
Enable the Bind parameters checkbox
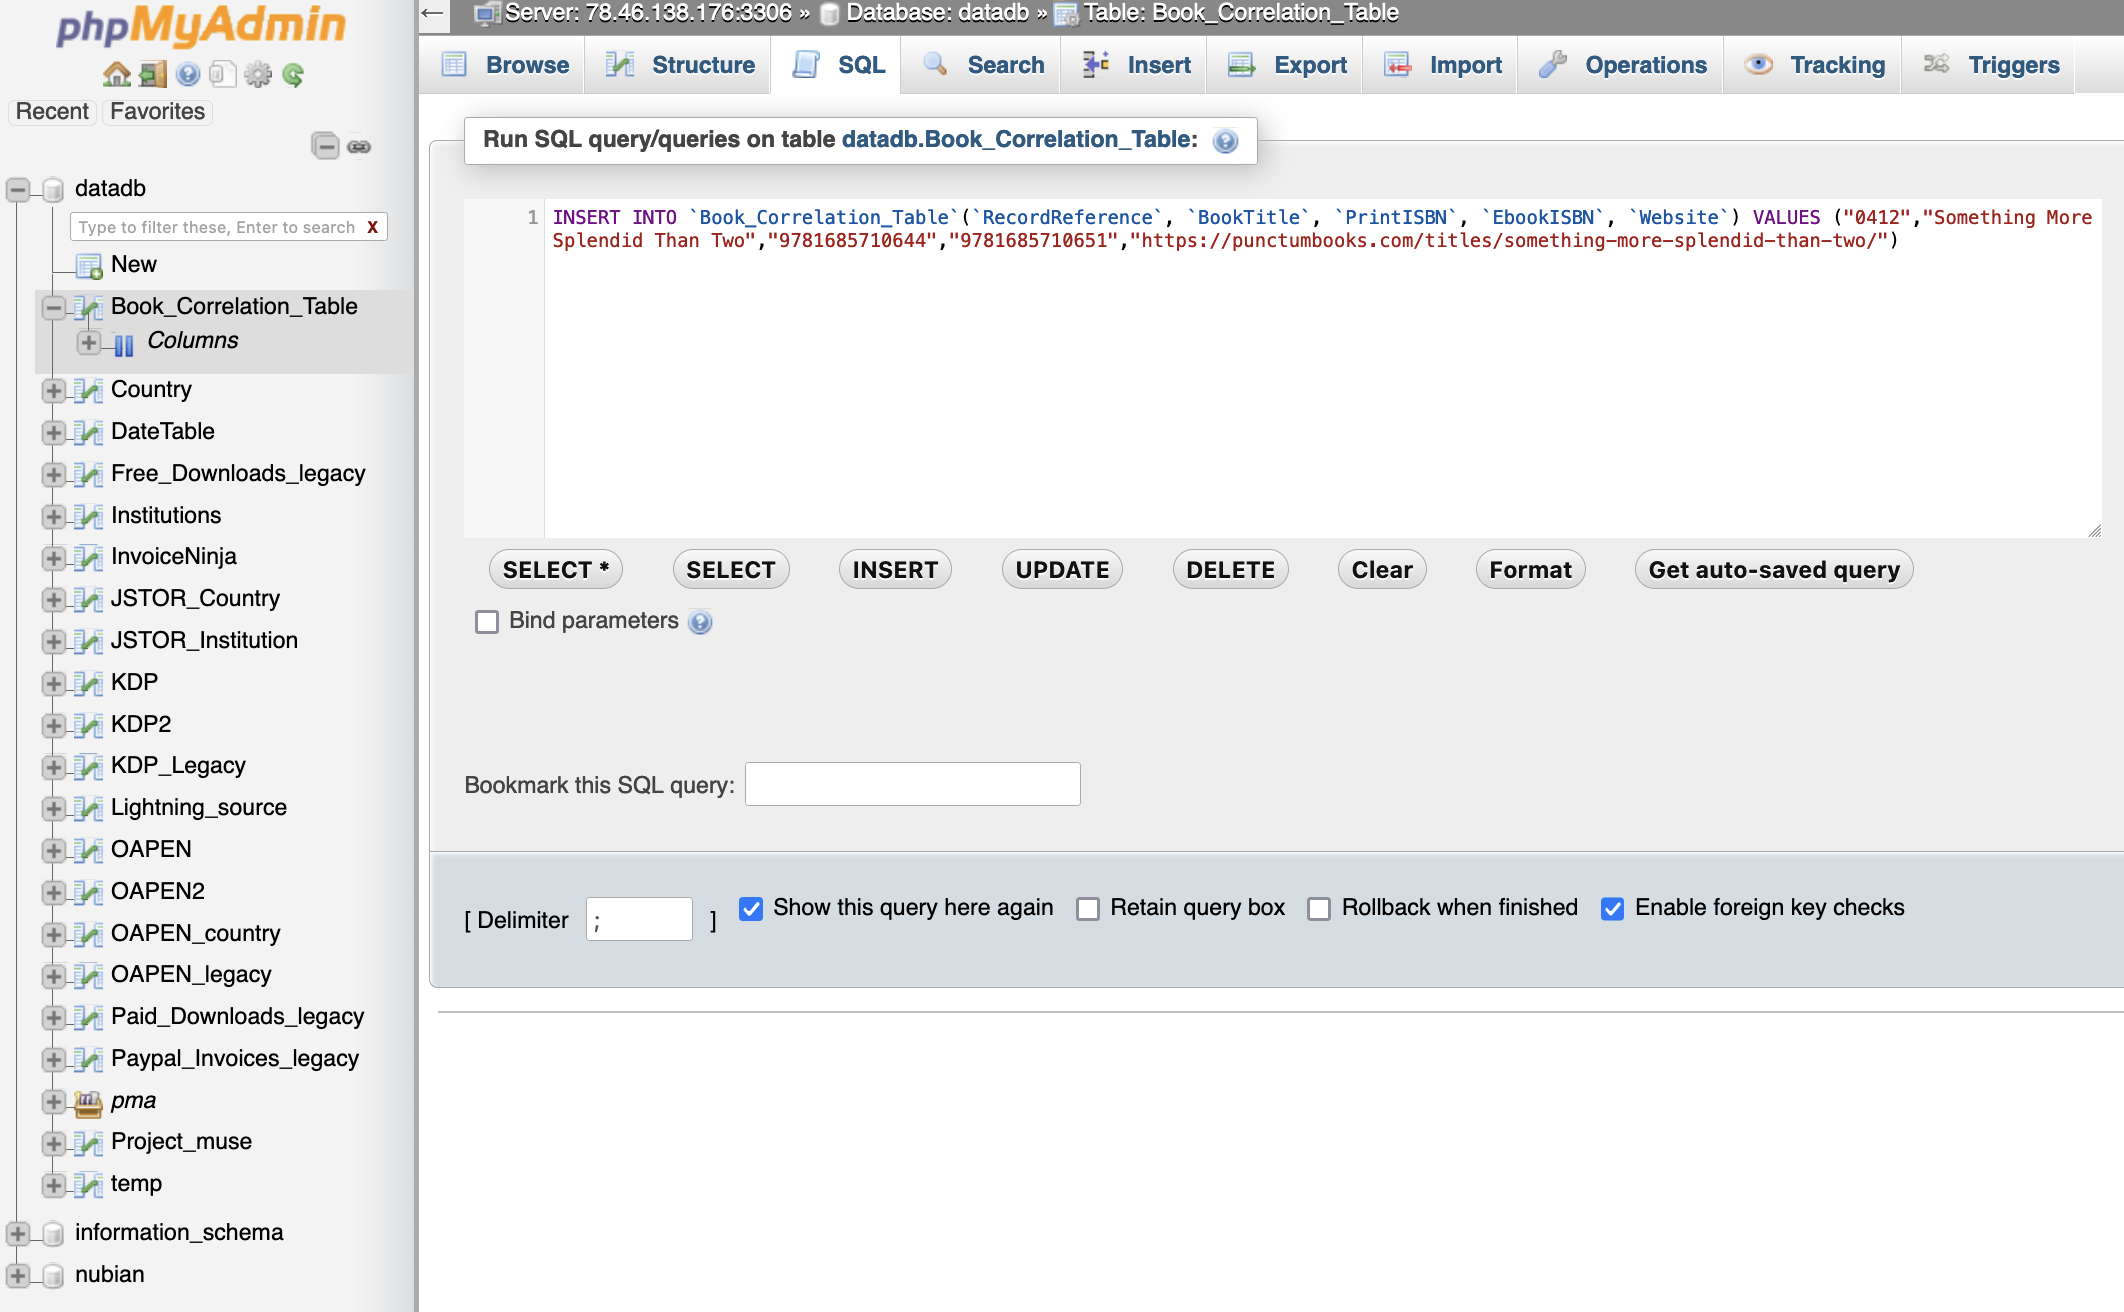pos(487,622)
